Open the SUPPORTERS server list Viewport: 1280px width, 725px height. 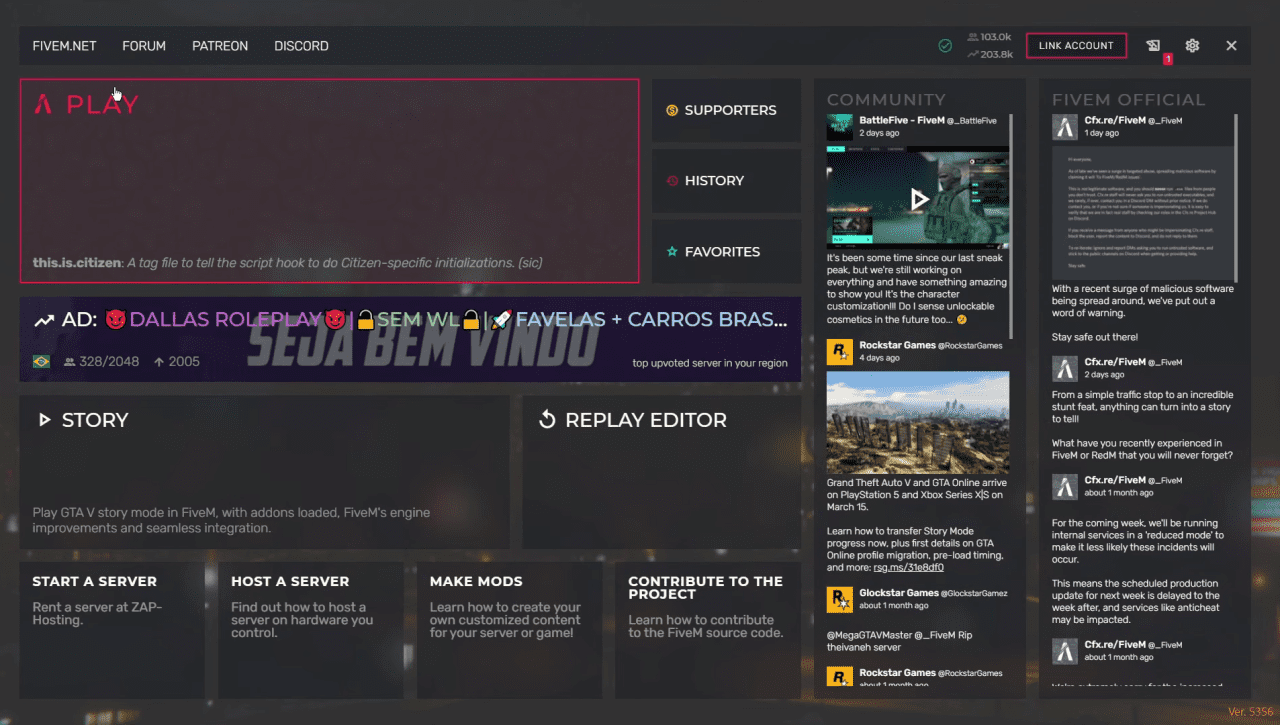coord(726,110)
